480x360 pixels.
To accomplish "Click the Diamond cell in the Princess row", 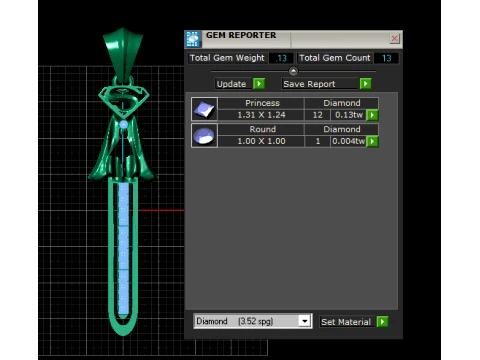I will pyautogui.click(x=342, y=103).
